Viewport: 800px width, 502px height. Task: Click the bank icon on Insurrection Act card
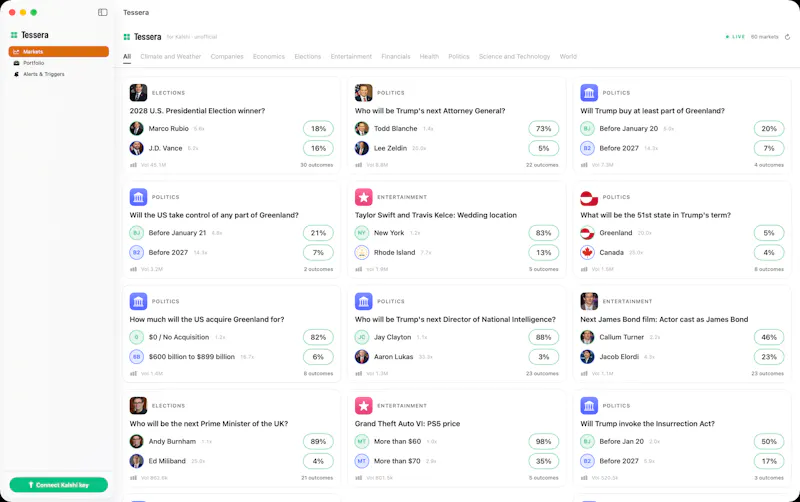[589, 406]
